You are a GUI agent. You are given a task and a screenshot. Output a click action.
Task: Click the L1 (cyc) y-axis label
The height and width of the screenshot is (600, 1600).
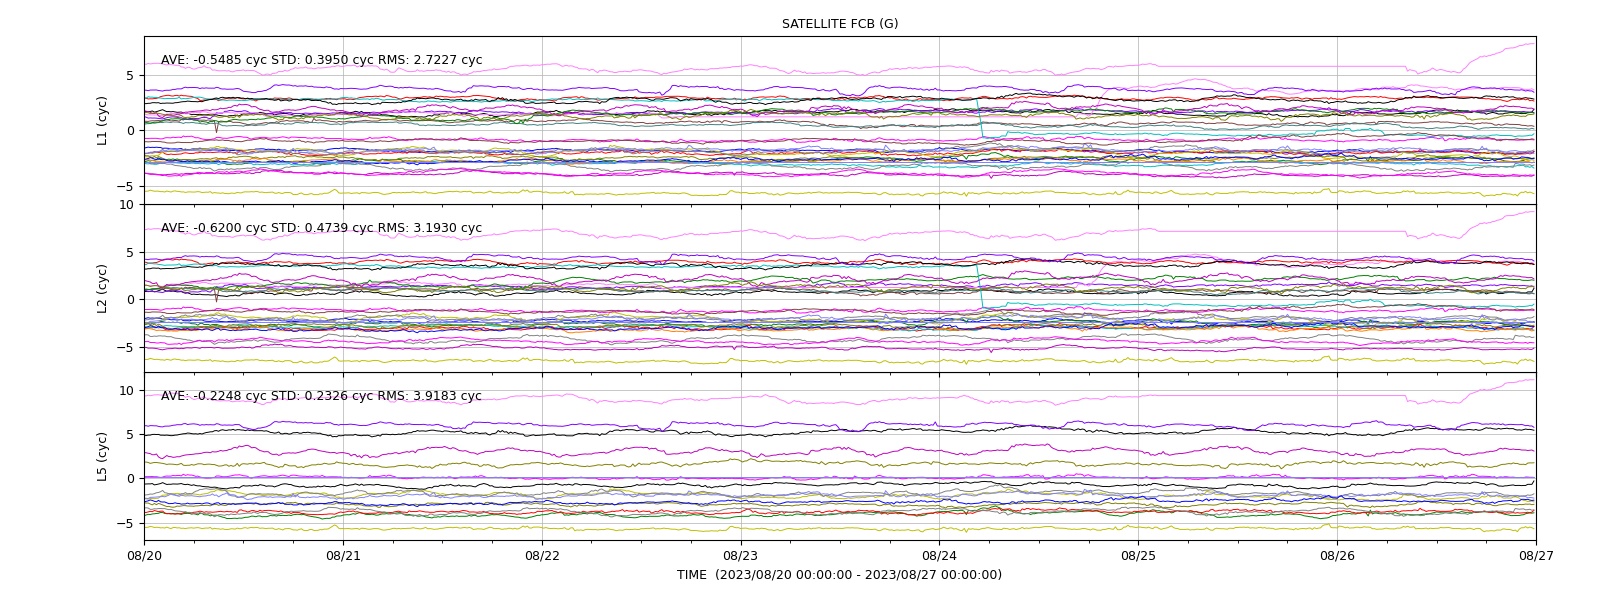pyautogui.click(x=102, y=121)
